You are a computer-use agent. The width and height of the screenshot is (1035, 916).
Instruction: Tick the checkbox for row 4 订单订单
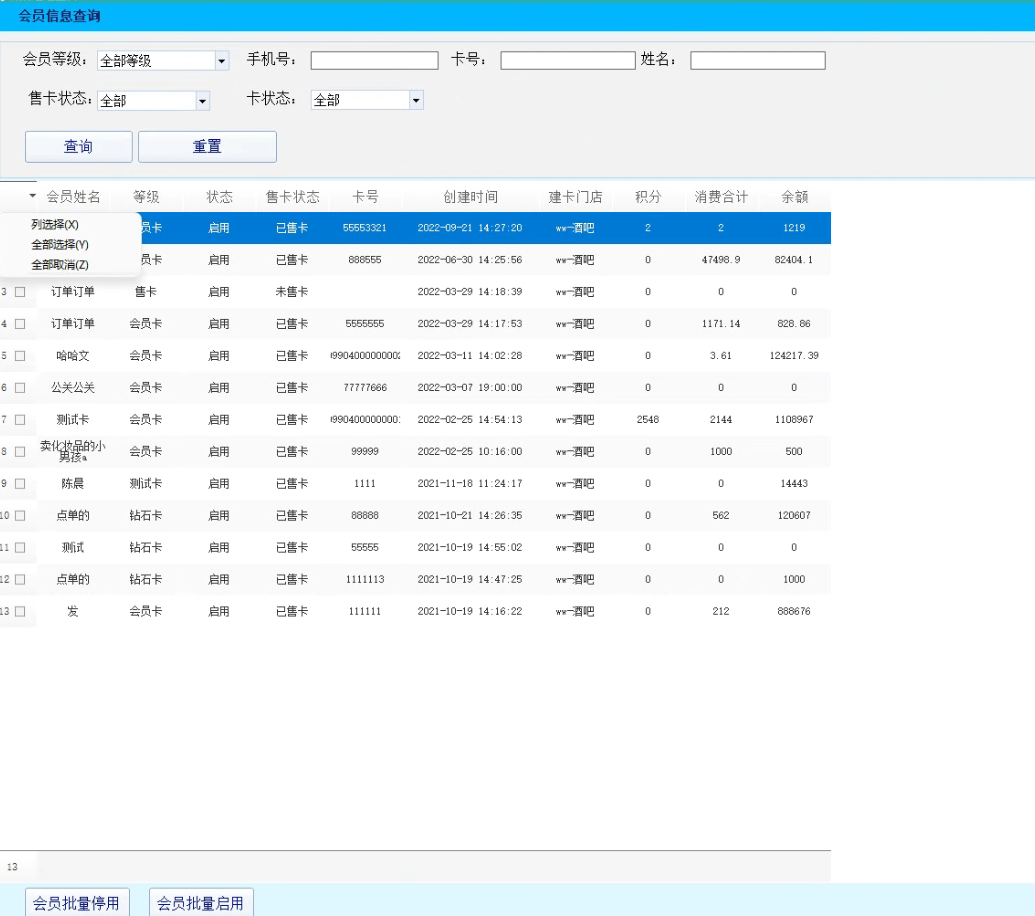(20, 324)
